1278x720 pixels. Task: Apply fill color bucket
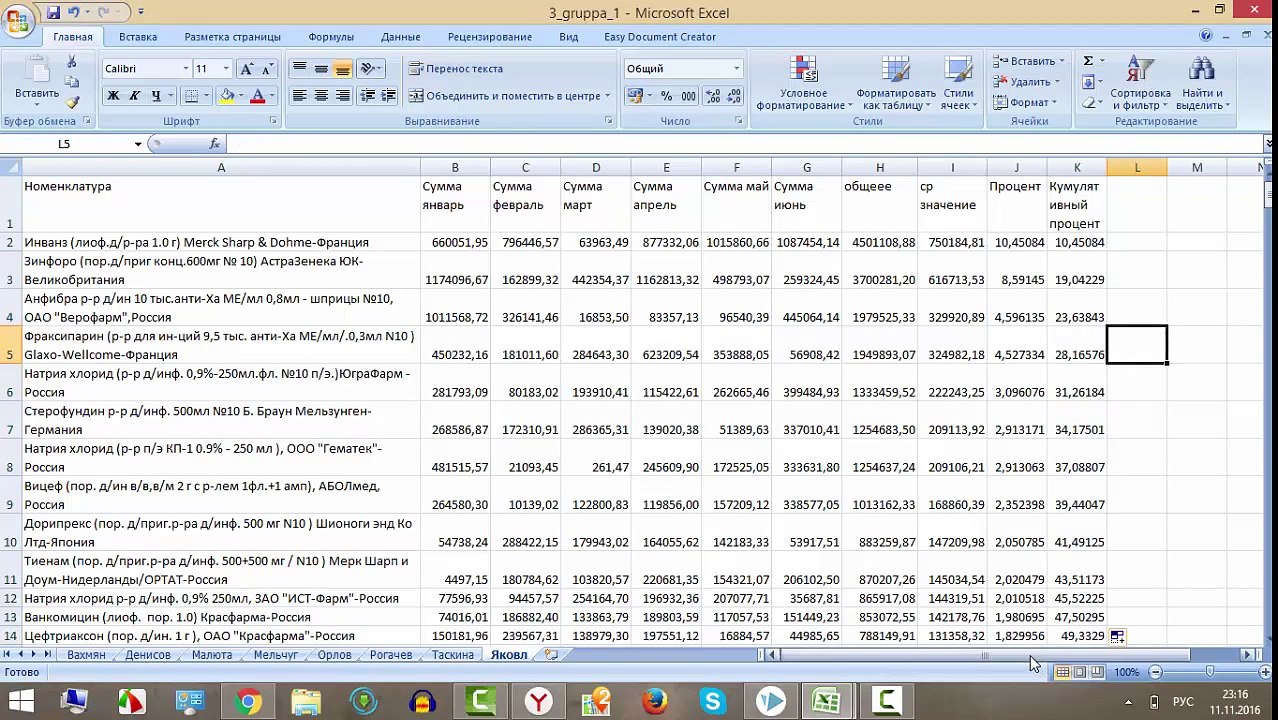click(x=227, y=96)
